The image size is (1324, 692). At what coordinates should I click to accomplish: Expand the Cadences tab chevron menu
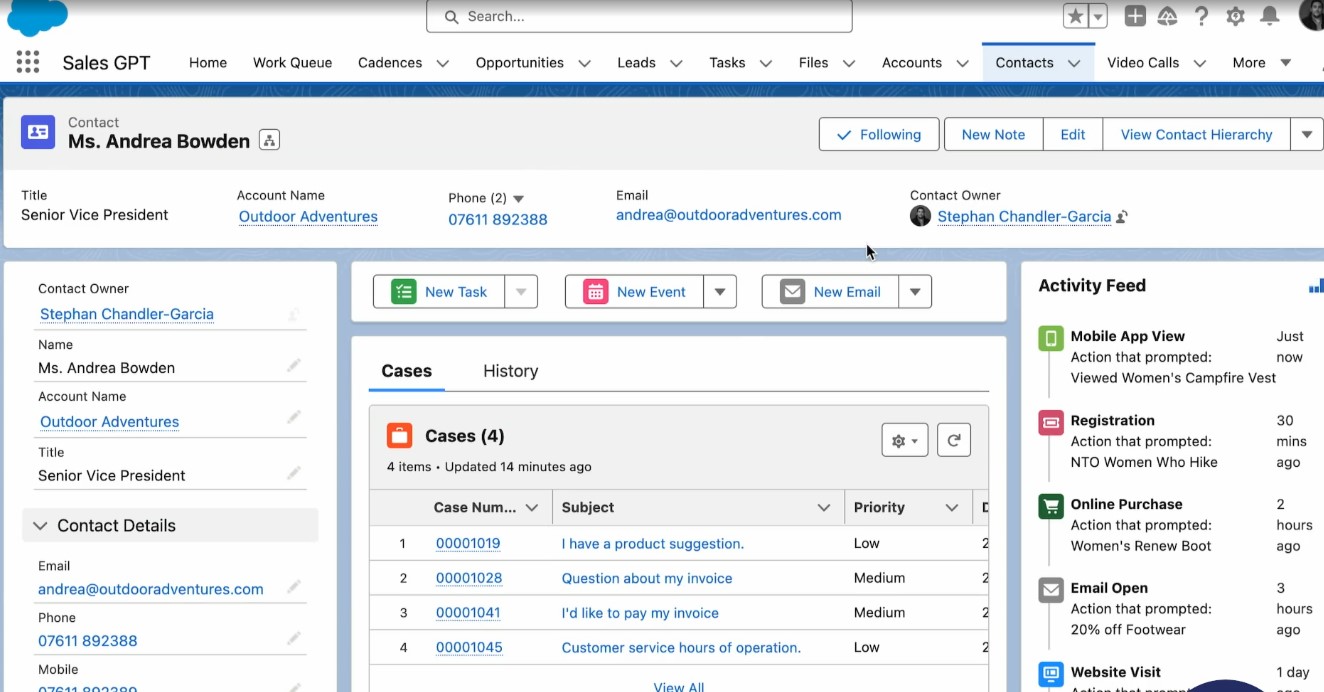point(442,63)
